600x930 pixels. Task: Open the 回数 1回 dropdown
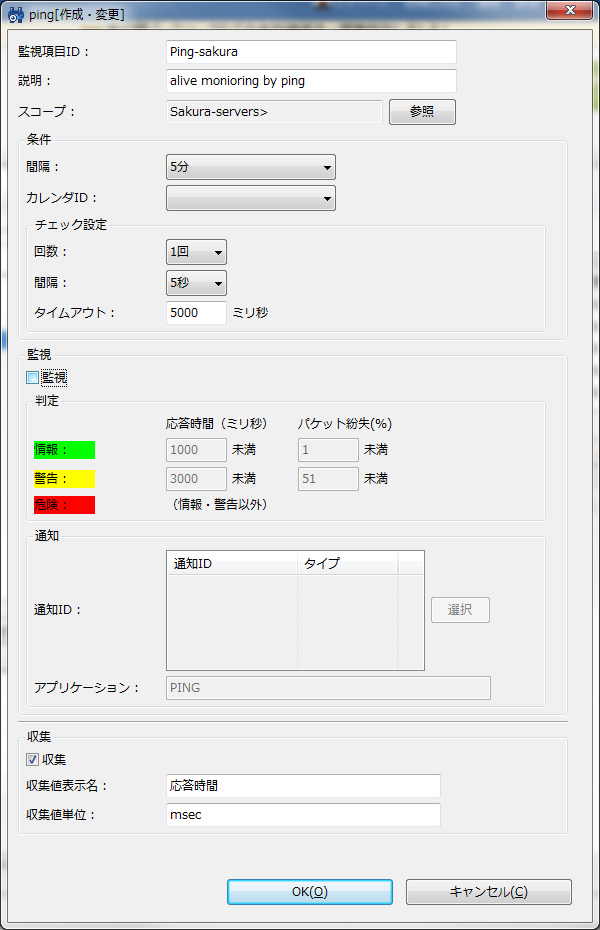(x=196, y=252)
